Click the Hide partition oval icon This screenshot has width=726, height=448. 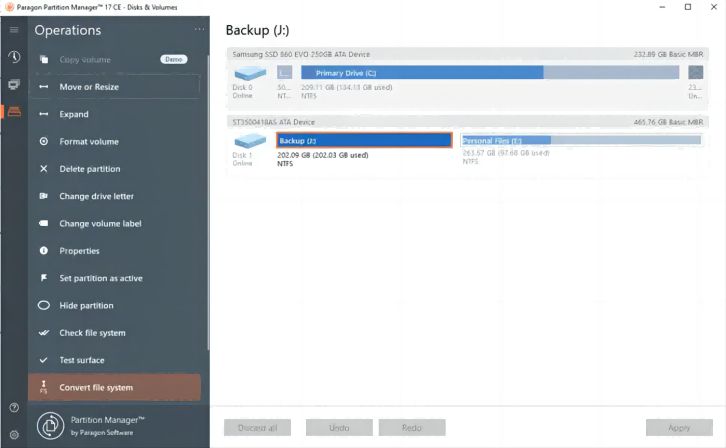pyautogui.click(x=44, y=305)
